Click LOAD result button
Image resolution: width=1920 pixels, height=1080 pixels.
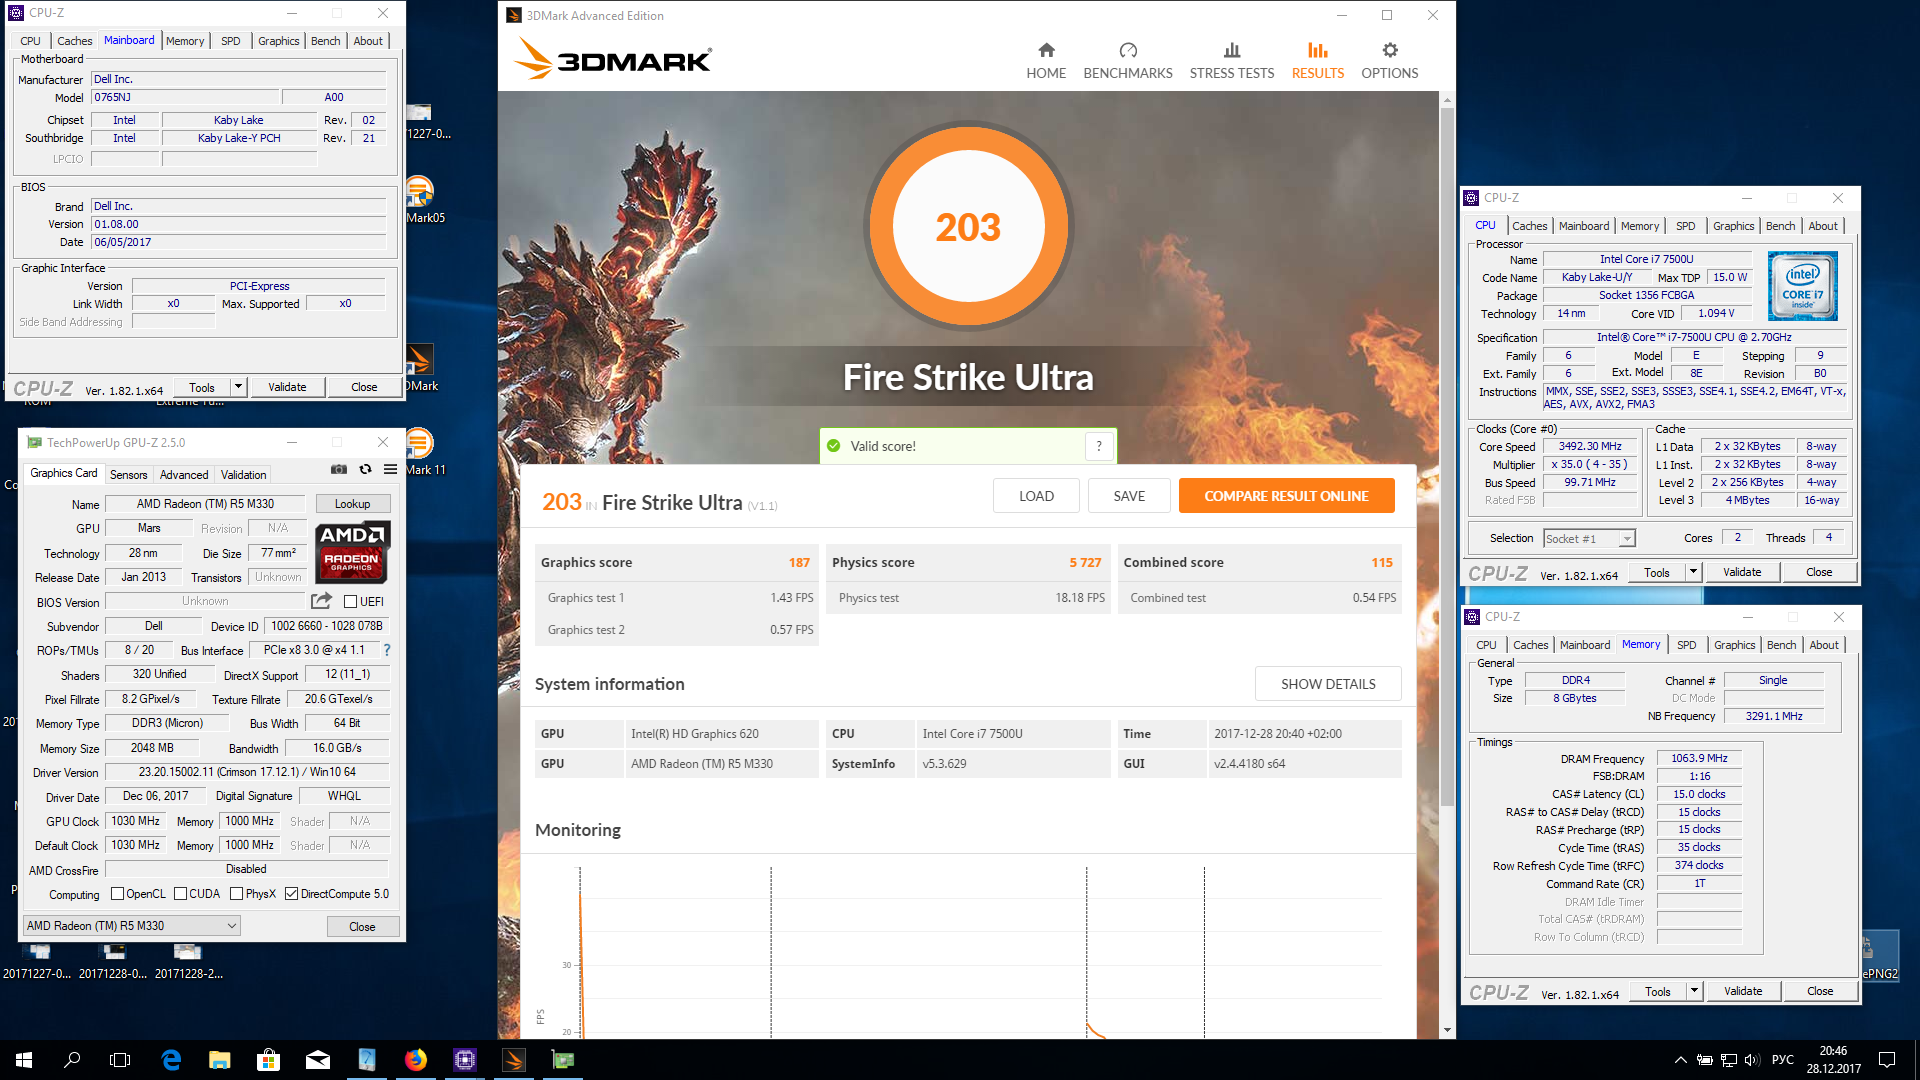coord(1036,496)
